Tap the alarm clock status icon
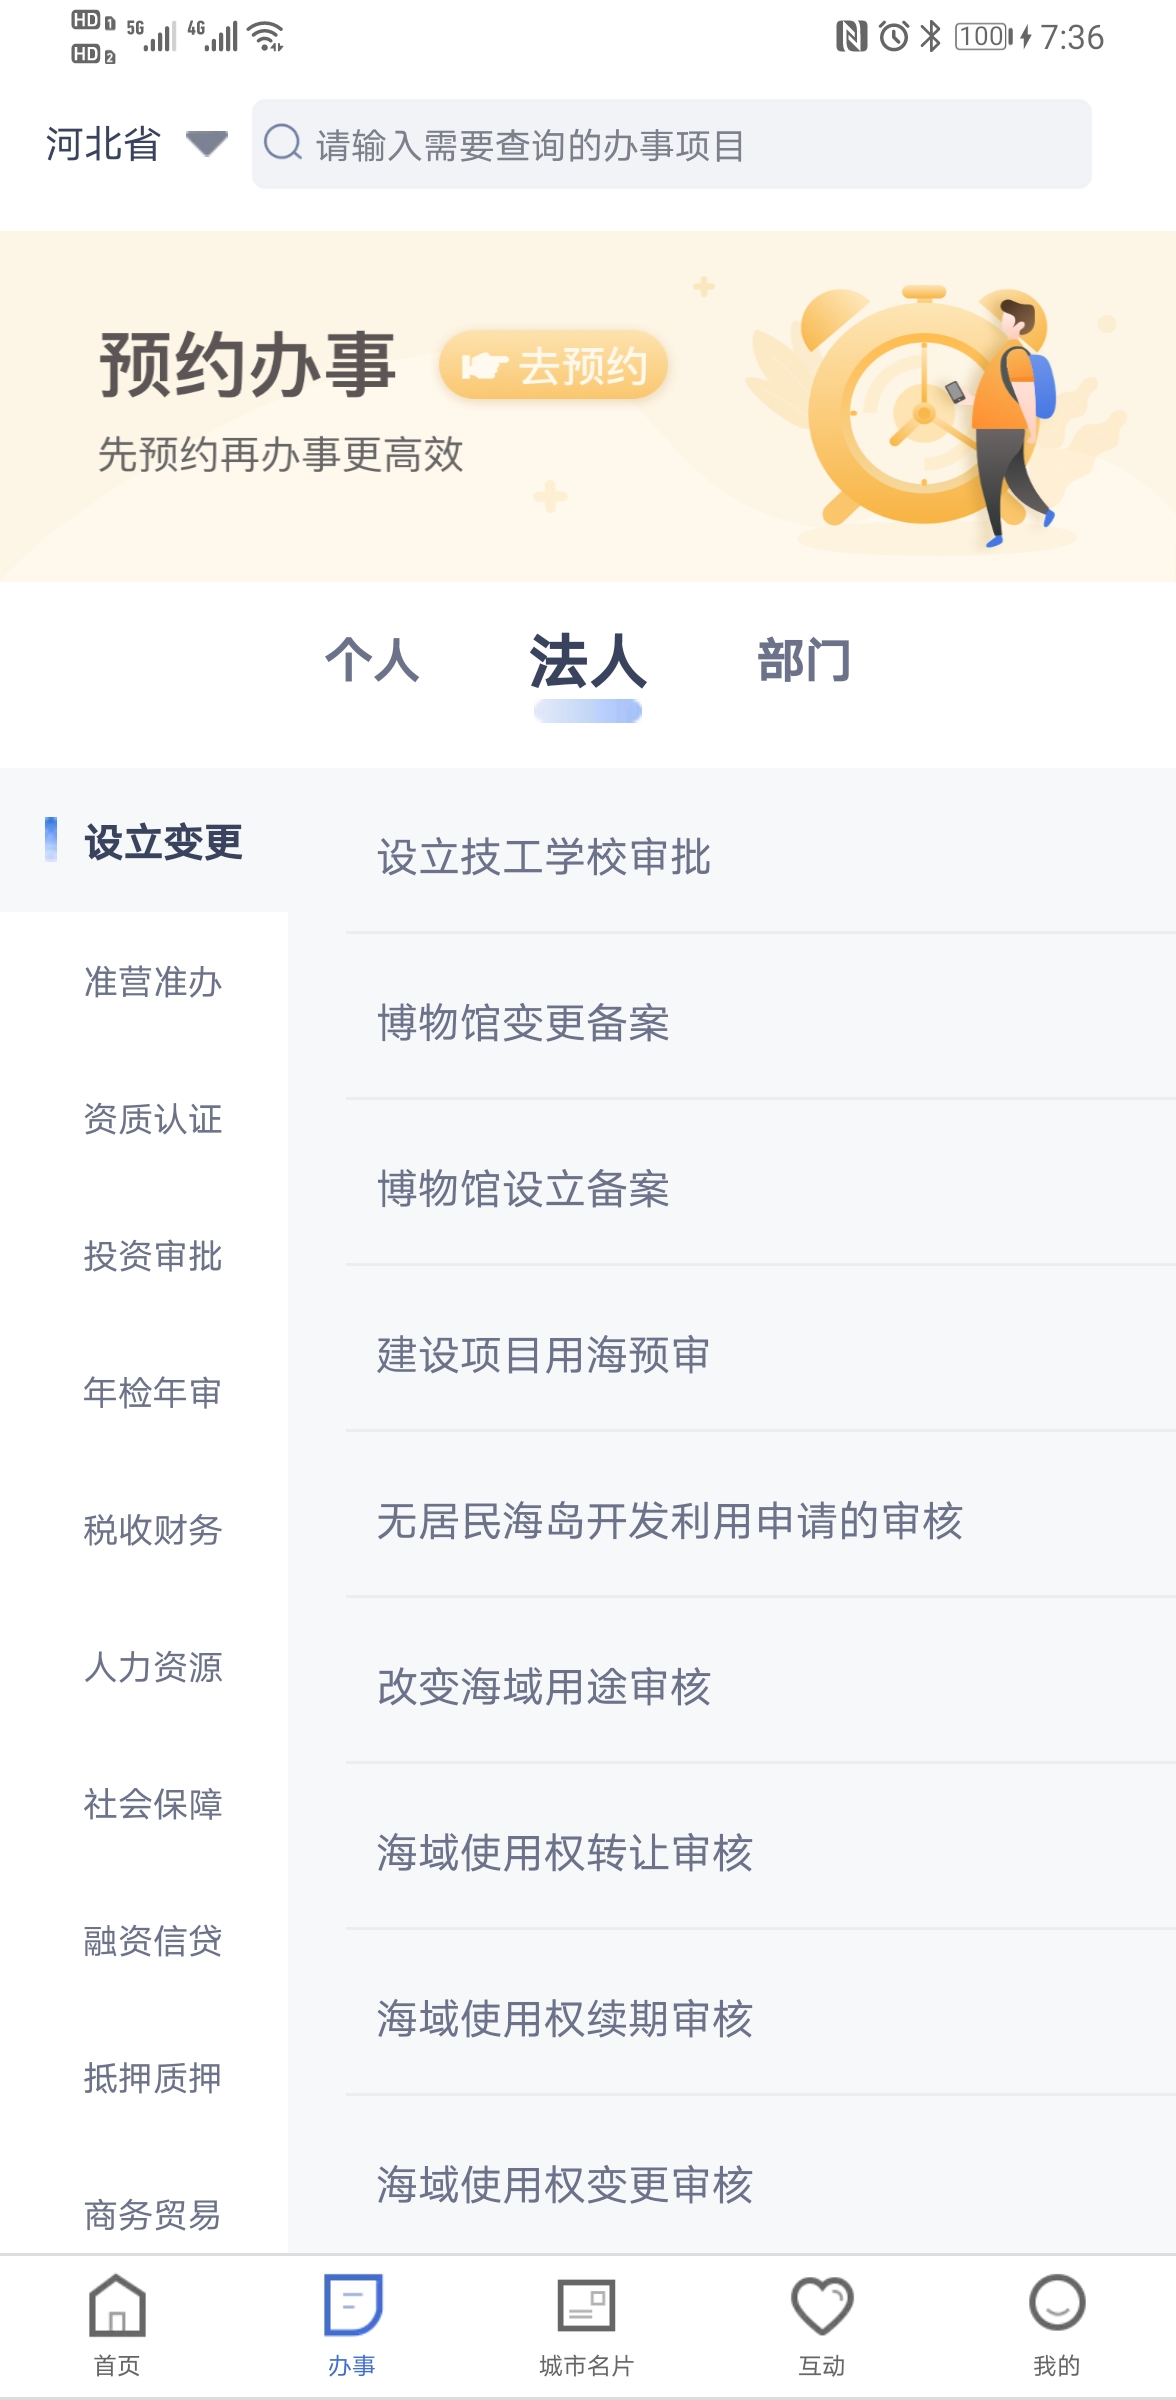The height and width of the screenshot is (2400, 1176). click(x=893, y=37)
